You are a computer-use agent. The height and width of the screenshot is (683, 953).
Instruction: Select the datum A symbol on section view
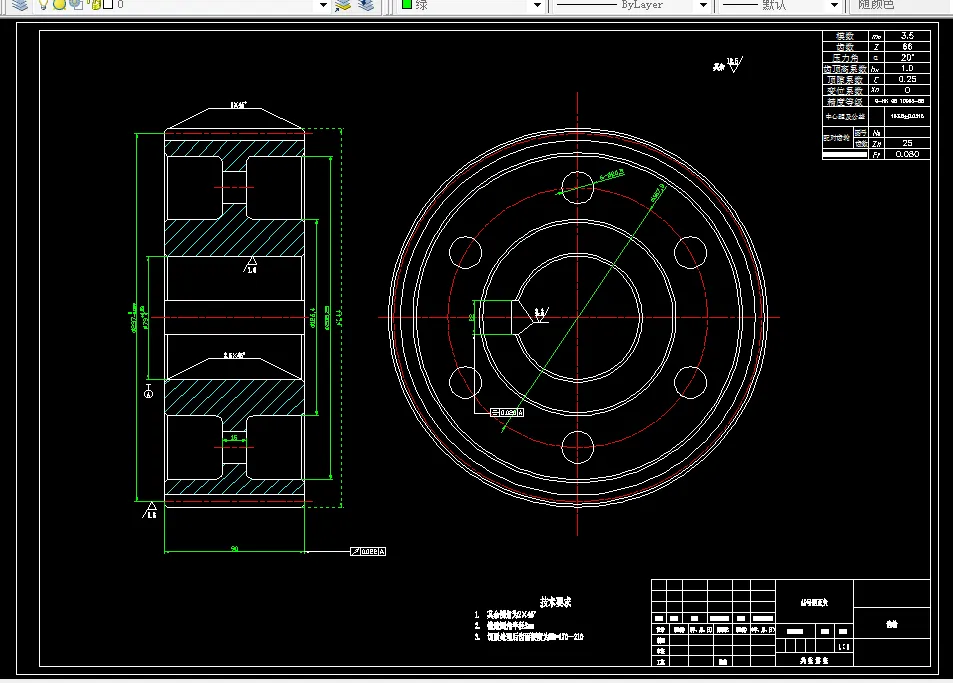[148, 391]
